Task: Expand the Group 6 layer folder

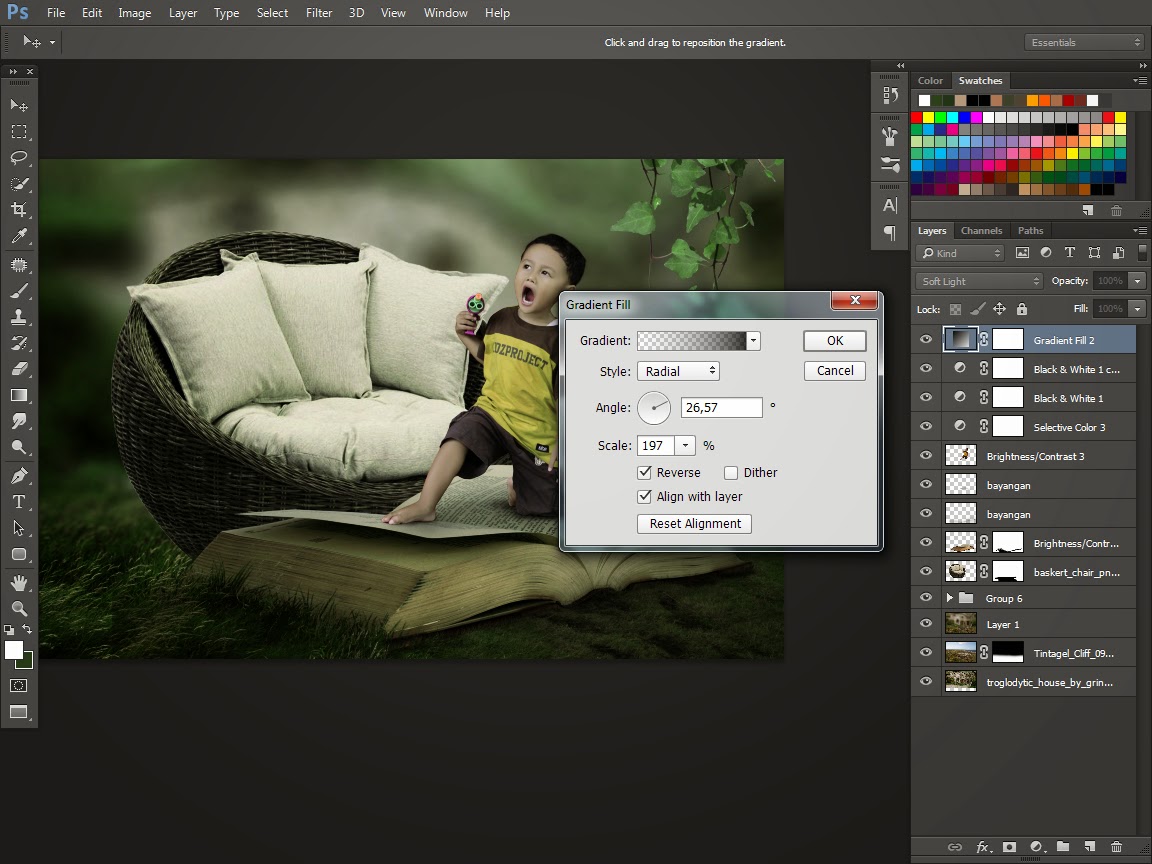Action: (950, 598)
